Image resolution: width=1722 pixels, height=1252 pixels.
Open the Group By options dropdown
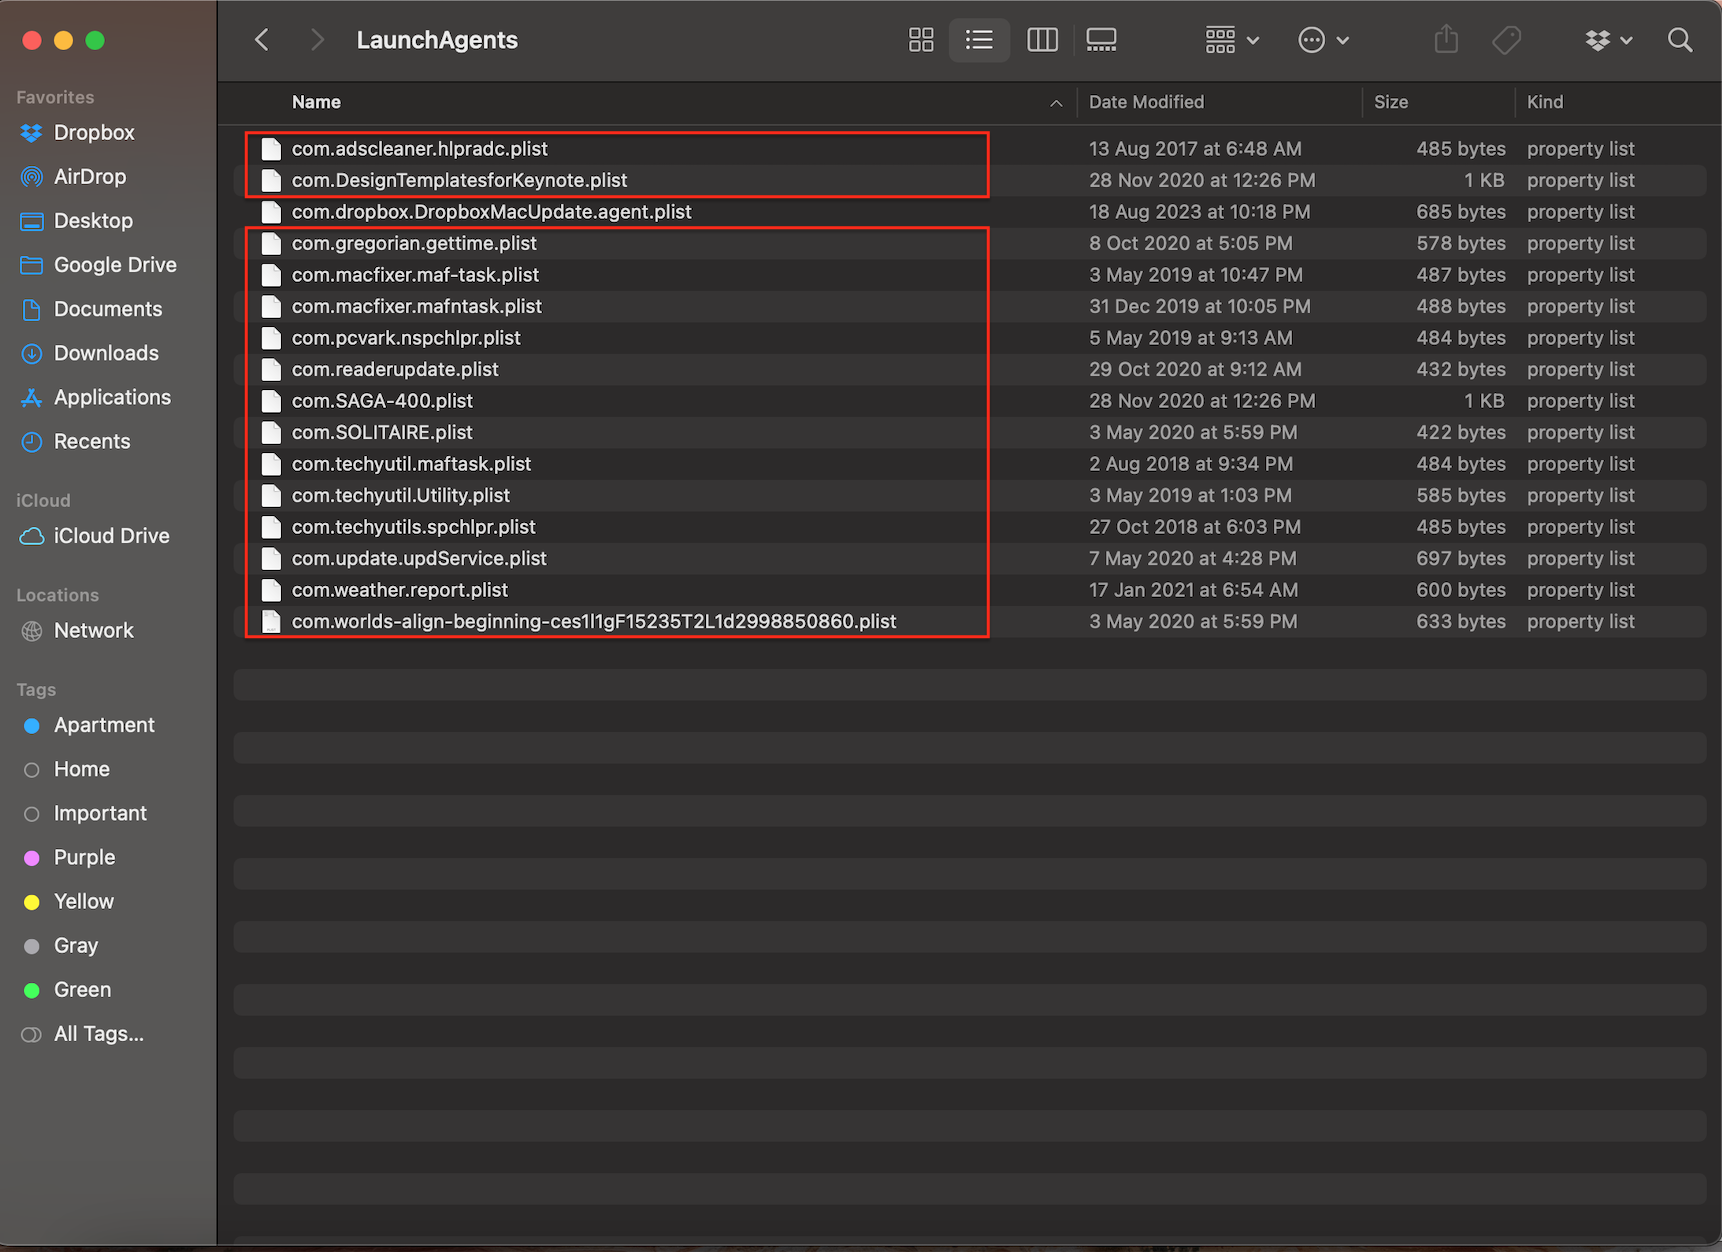tap(1232, 40)
